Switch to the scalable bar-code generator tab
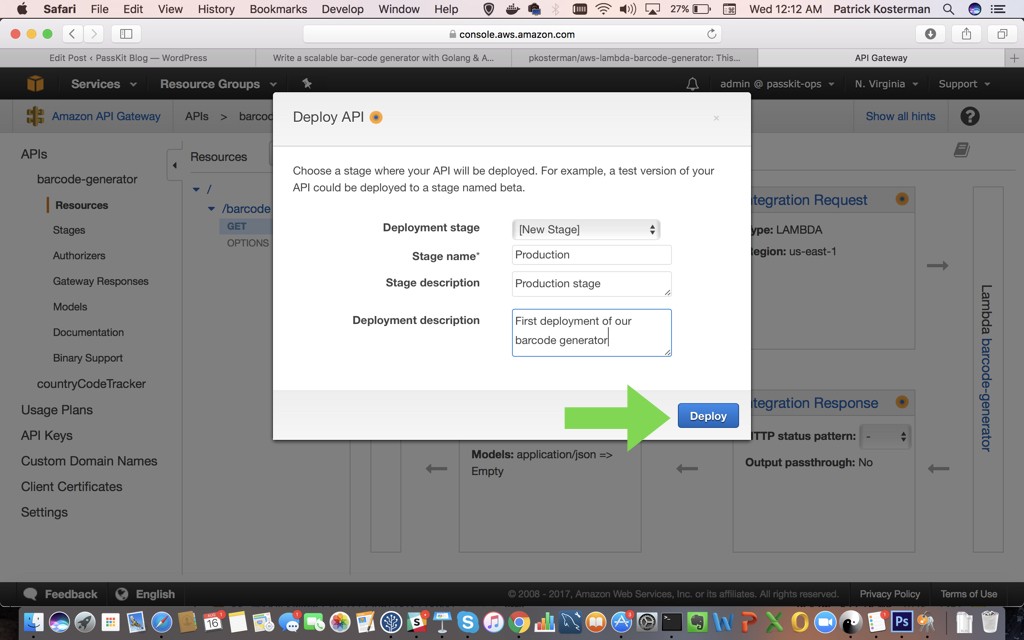The width and height of the screenshot is (1024, 640). [383, 57]
